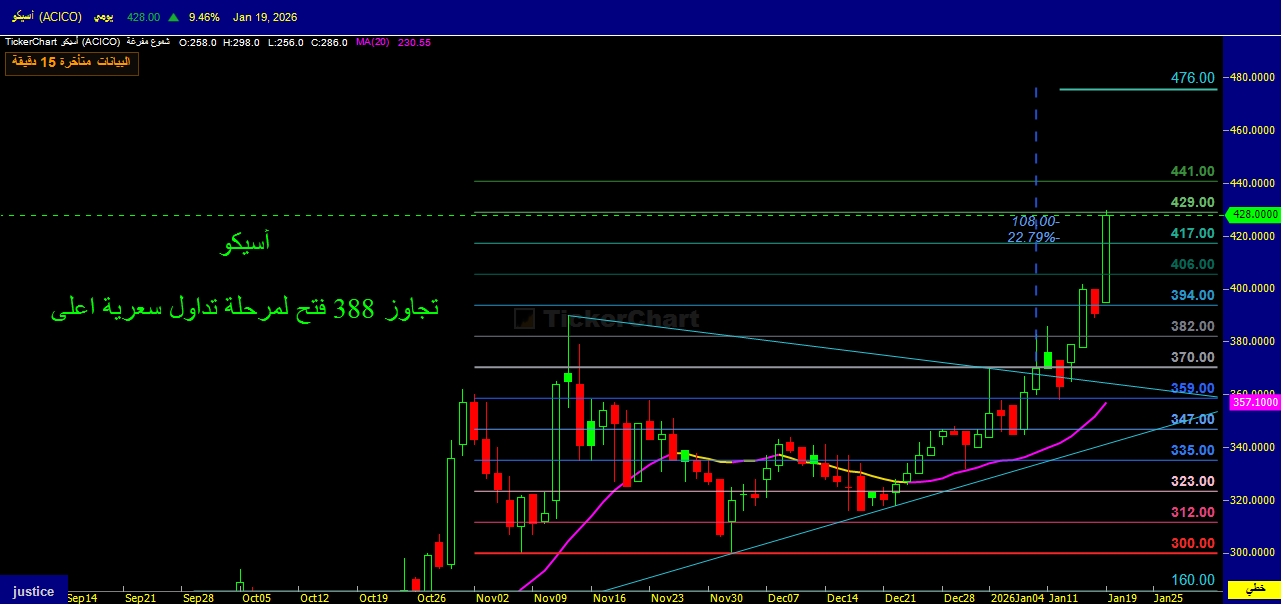The height and width of the screenshot is (604, 1281).
Task: Click the شموع مفرغة chart type label
Action: (149, 42)
